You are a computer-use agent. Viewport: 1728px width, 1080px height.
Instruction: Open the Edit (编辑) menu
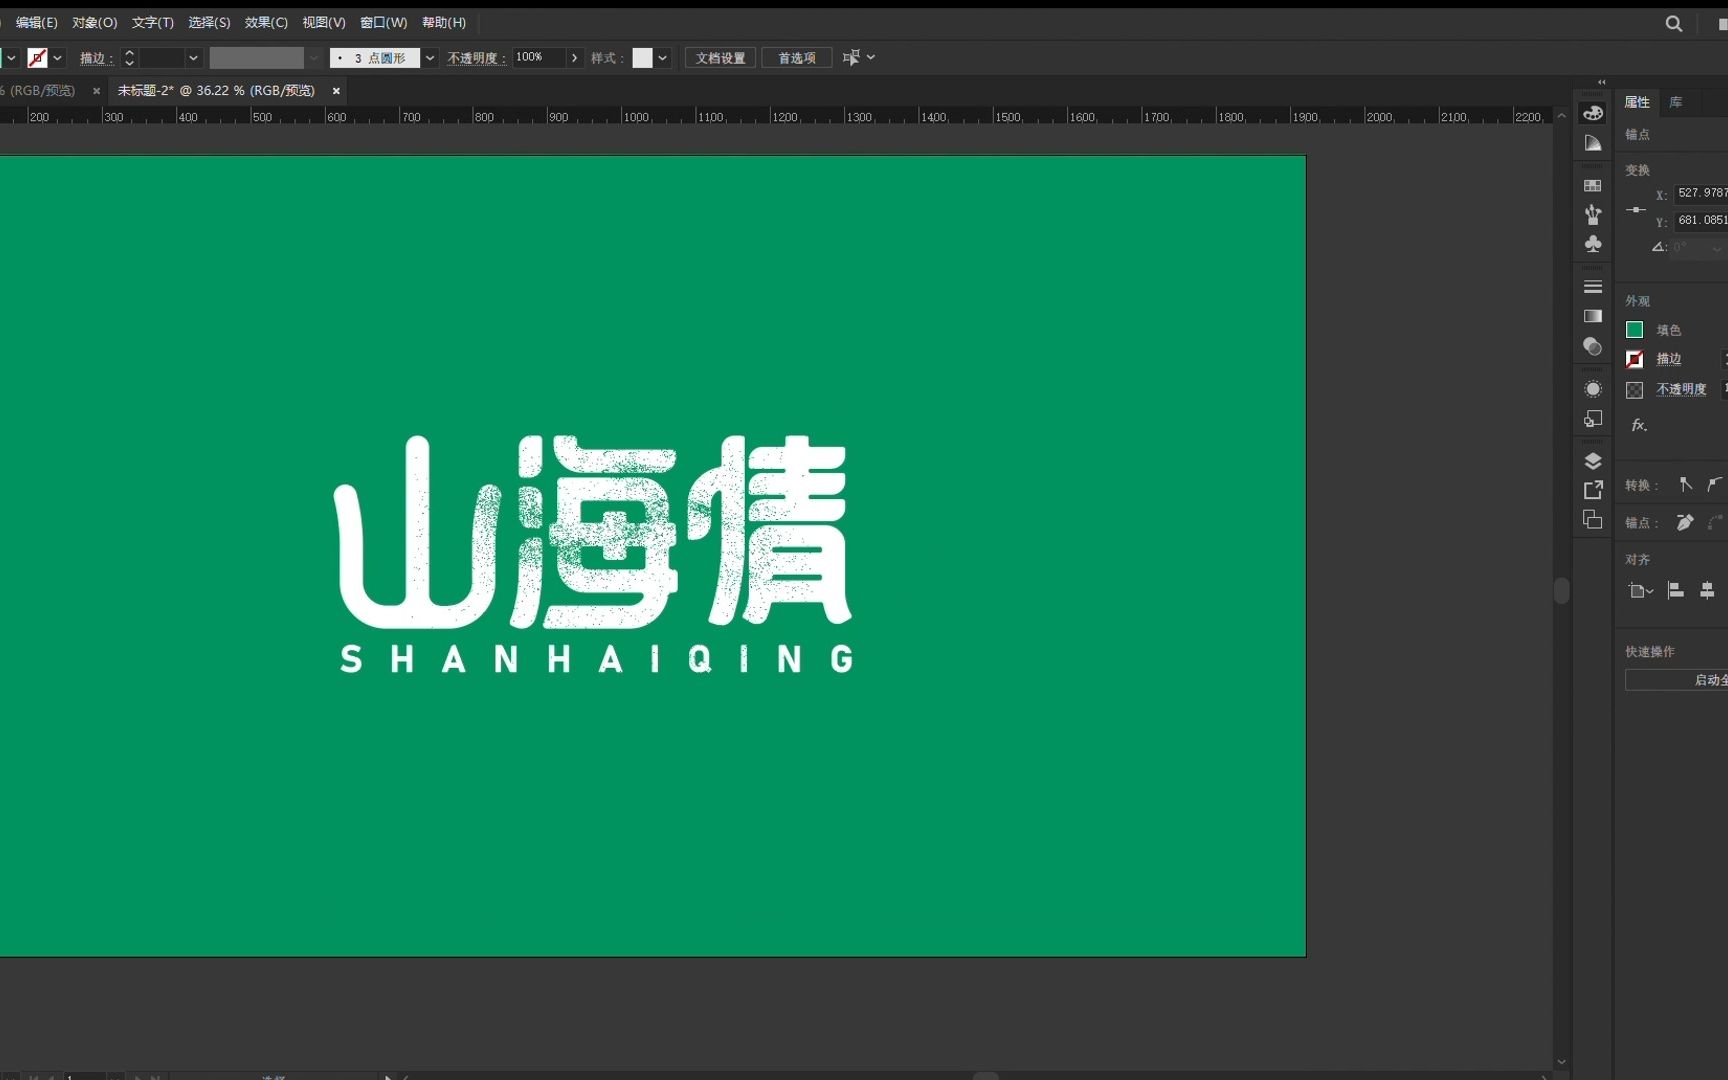point(37,22)
